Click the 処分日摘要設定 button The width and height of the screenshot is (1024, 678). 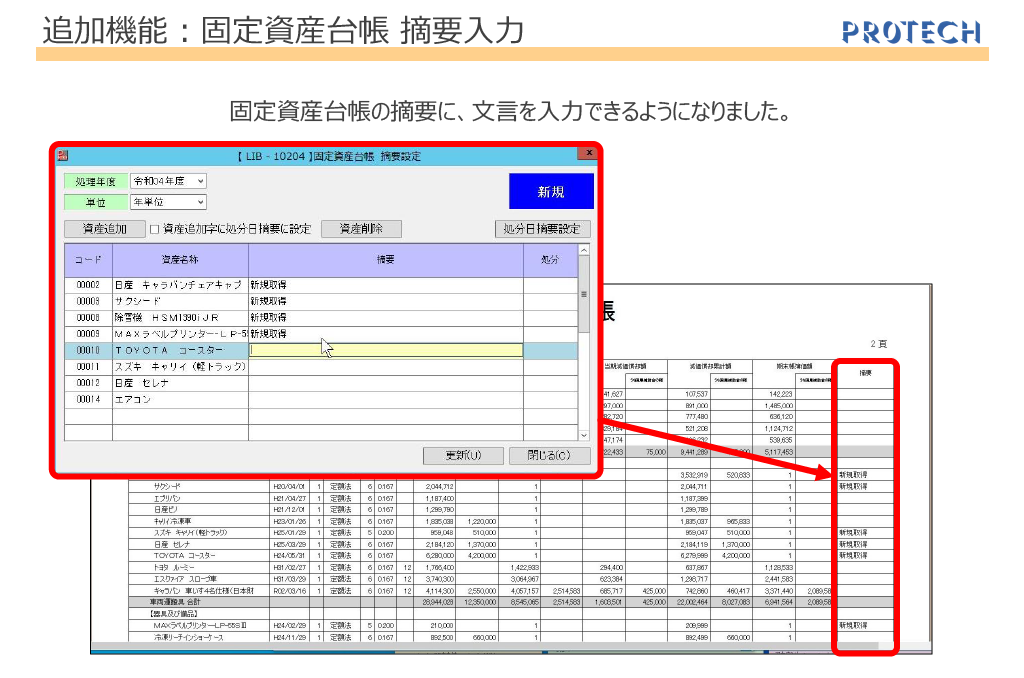point(543,229)
